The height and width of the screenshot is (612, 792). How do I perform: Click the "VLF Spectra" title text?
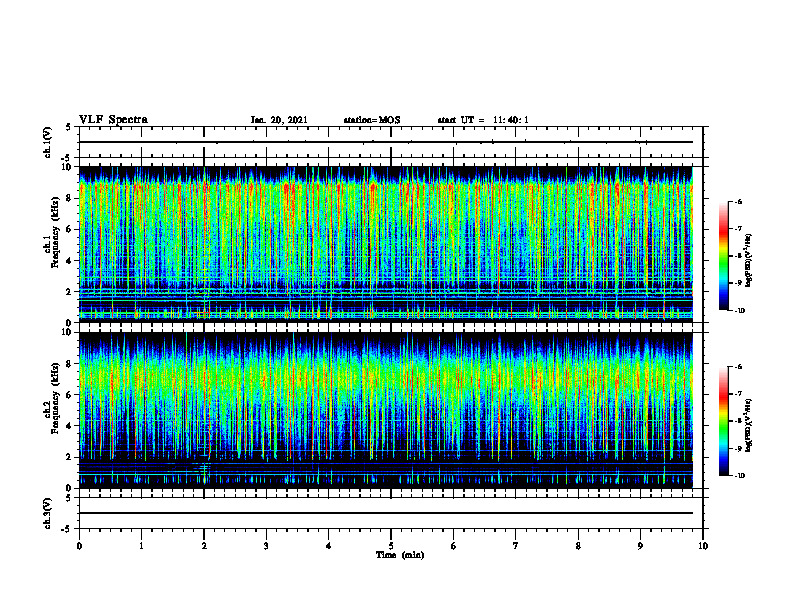114,120
